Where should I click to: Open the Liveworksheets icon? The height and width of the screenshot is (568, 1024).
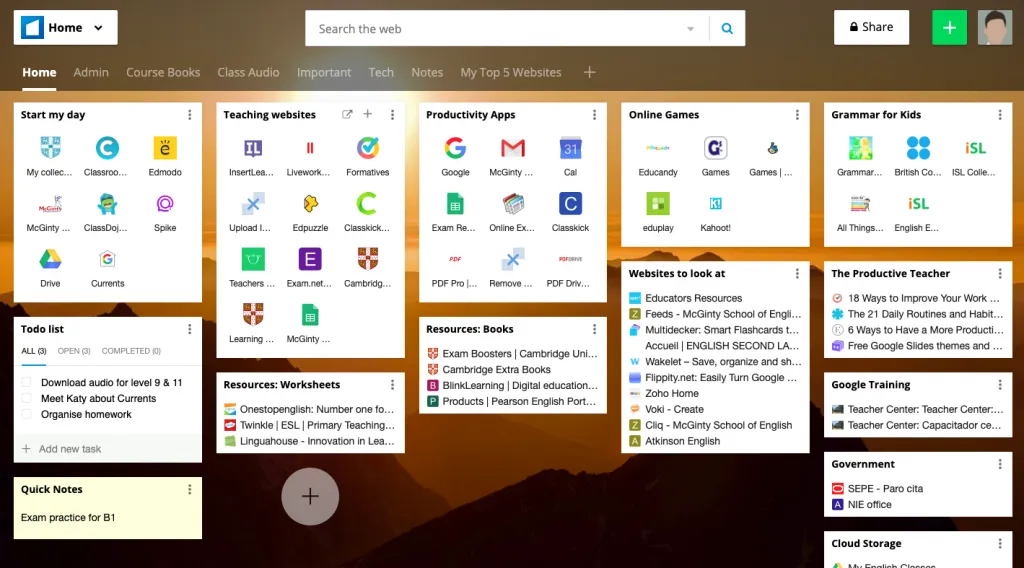coord(310,148)
